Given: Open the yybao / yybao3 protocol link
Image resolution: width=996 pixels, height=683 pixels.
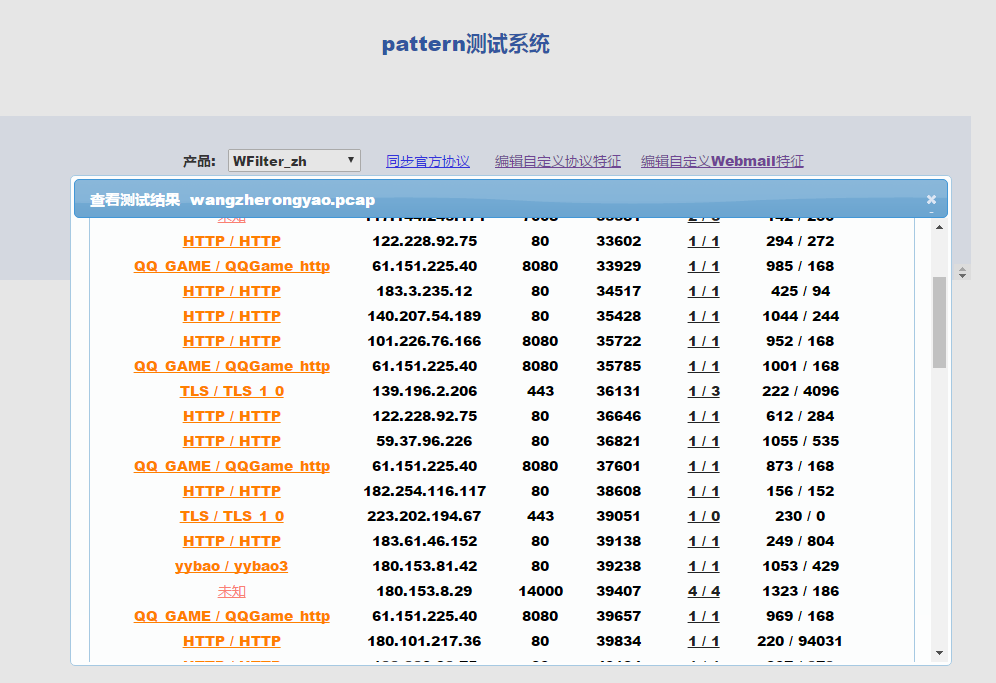Looking at the screenshot, I should point(232,566).
